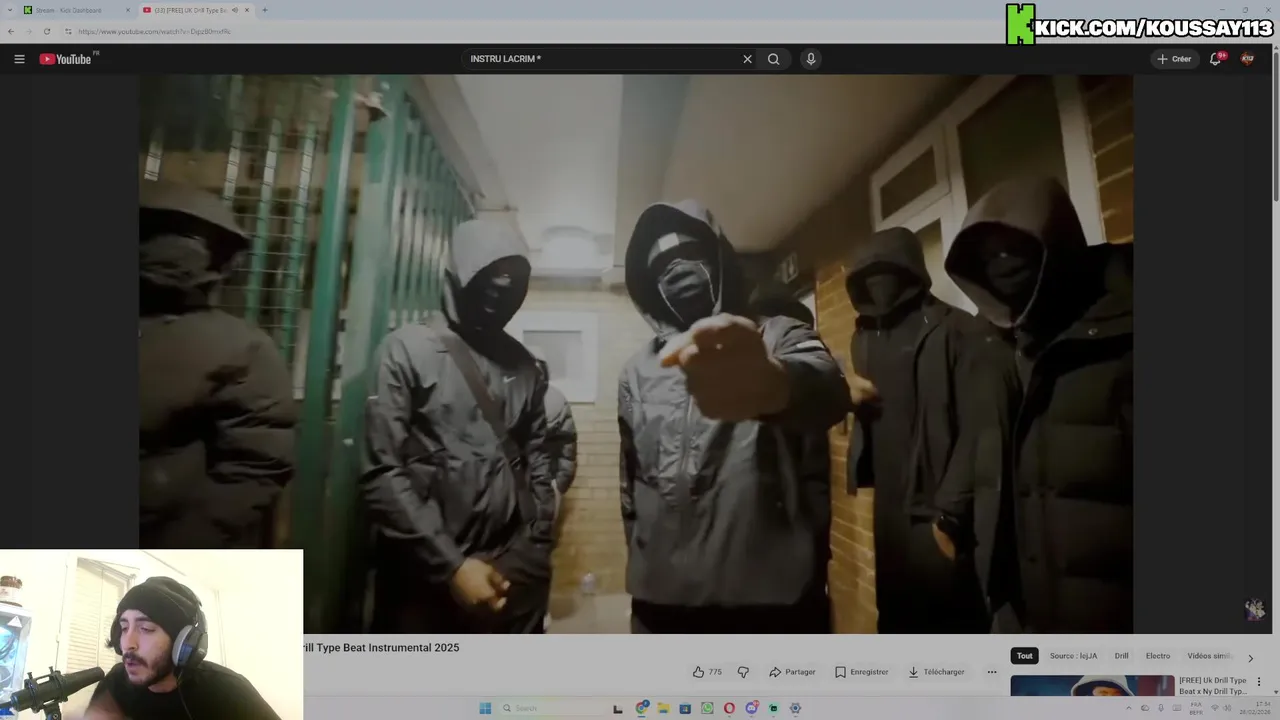
Task: View site information icon in address bar
Action: (x=68, y=31)
